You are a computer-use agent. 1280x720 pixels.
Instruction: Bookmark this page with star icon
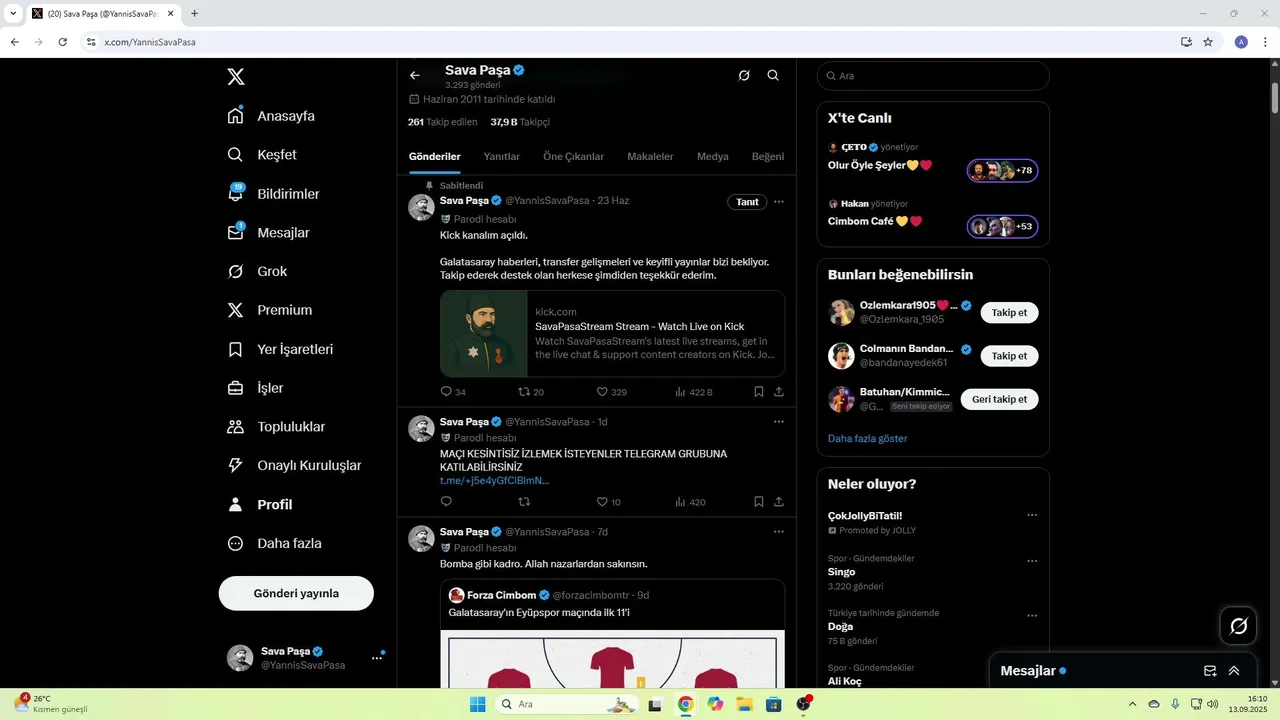pyautogui.click(x=1208, y=42)
